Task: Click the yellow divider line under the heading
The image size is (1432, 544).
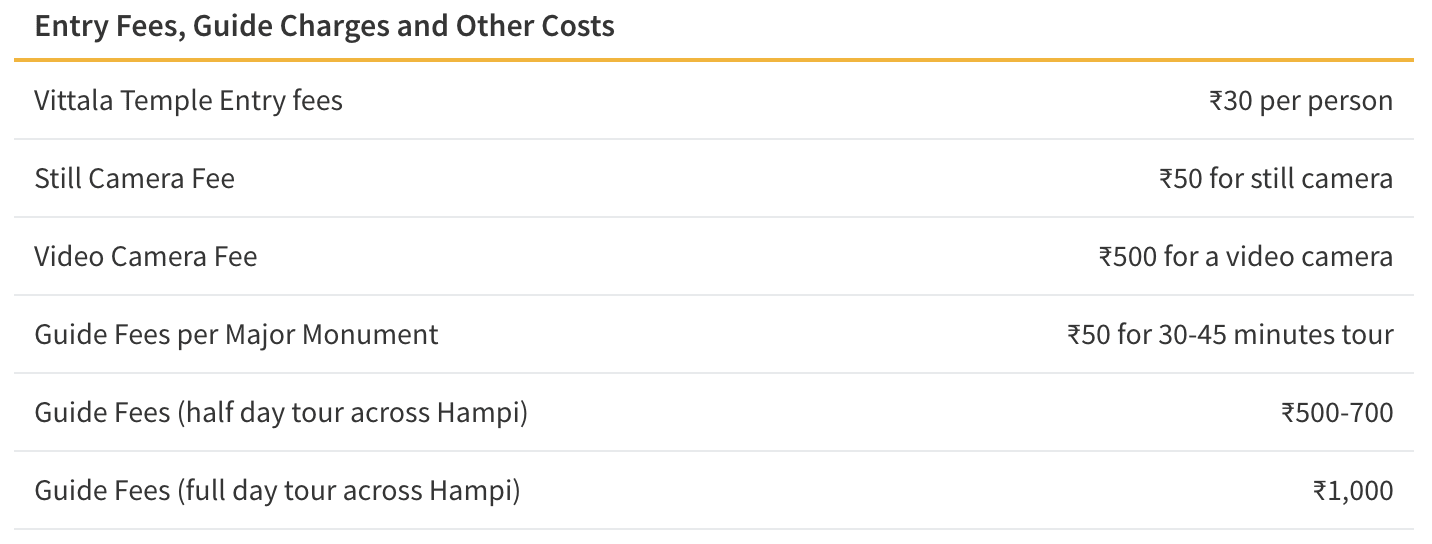Action: pyautogui.click(x=714, y=60)
